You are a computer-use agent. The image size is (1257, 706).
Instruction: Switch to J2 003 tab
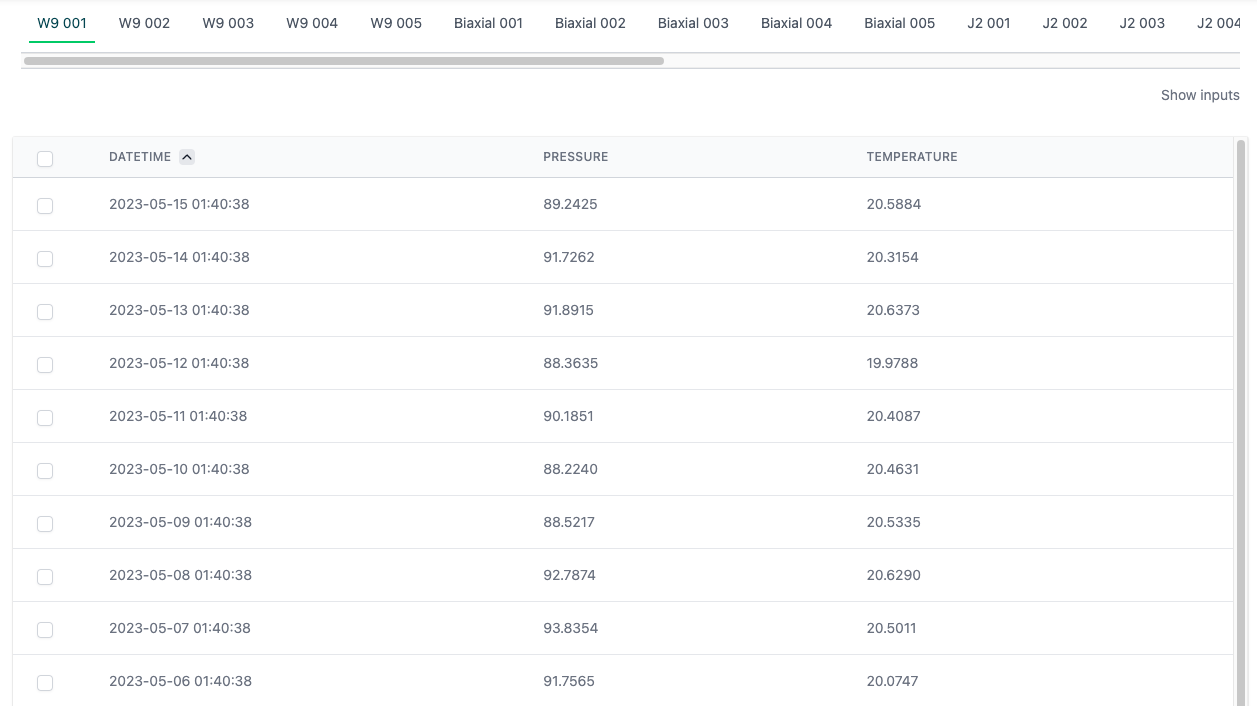(x=1142, y=23)
